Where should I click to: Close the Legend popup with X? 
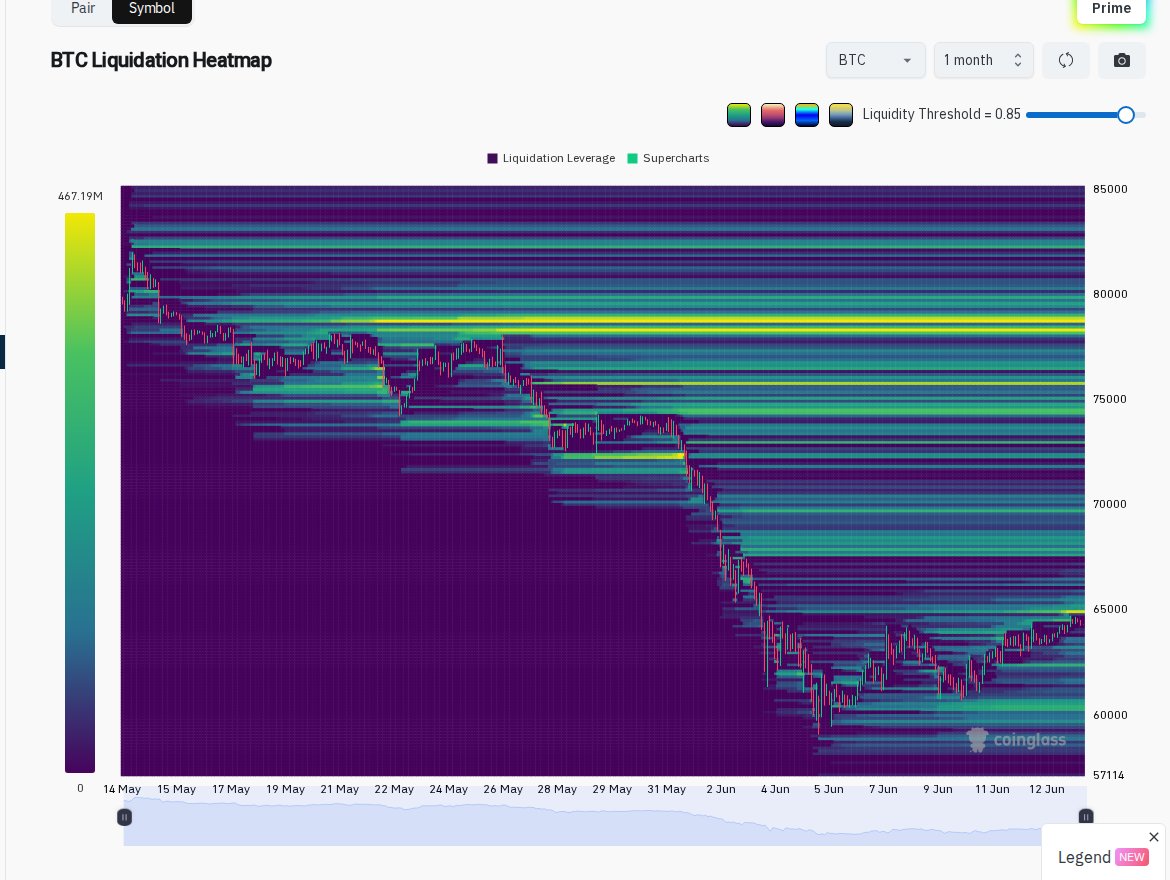tap(1154, 837)
